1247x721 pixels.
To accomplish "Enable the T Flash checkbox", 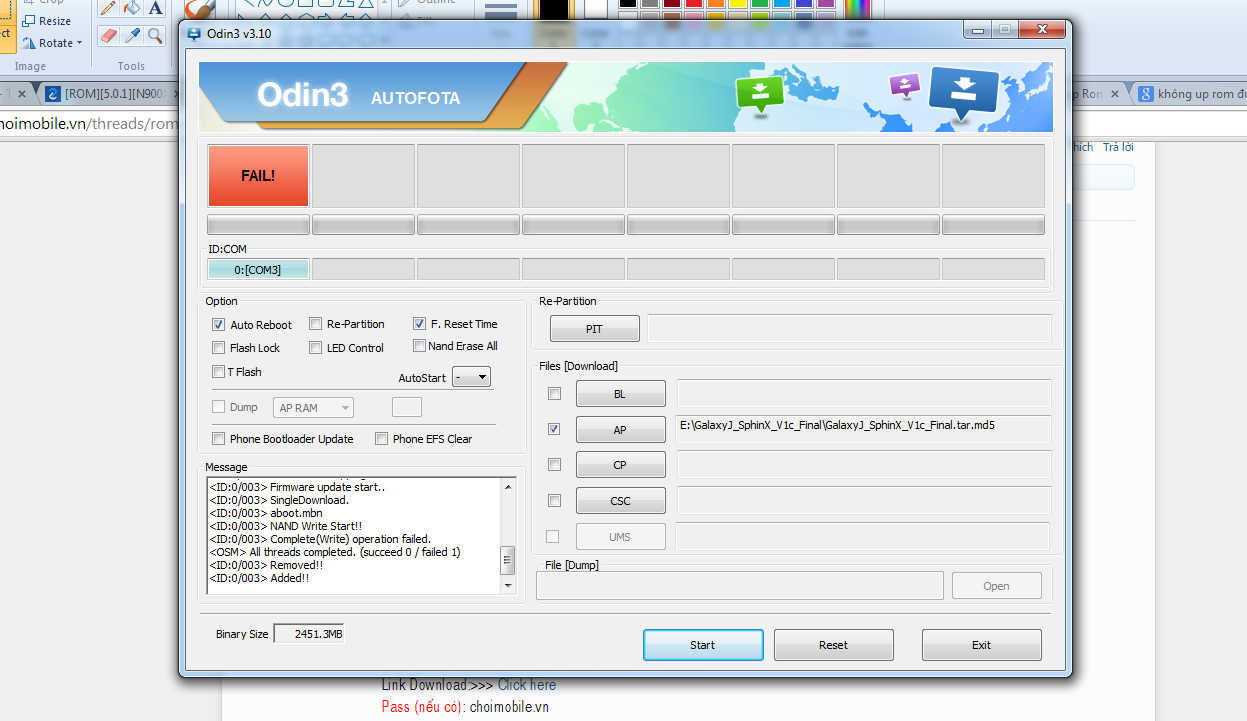I will coord(218,372).
